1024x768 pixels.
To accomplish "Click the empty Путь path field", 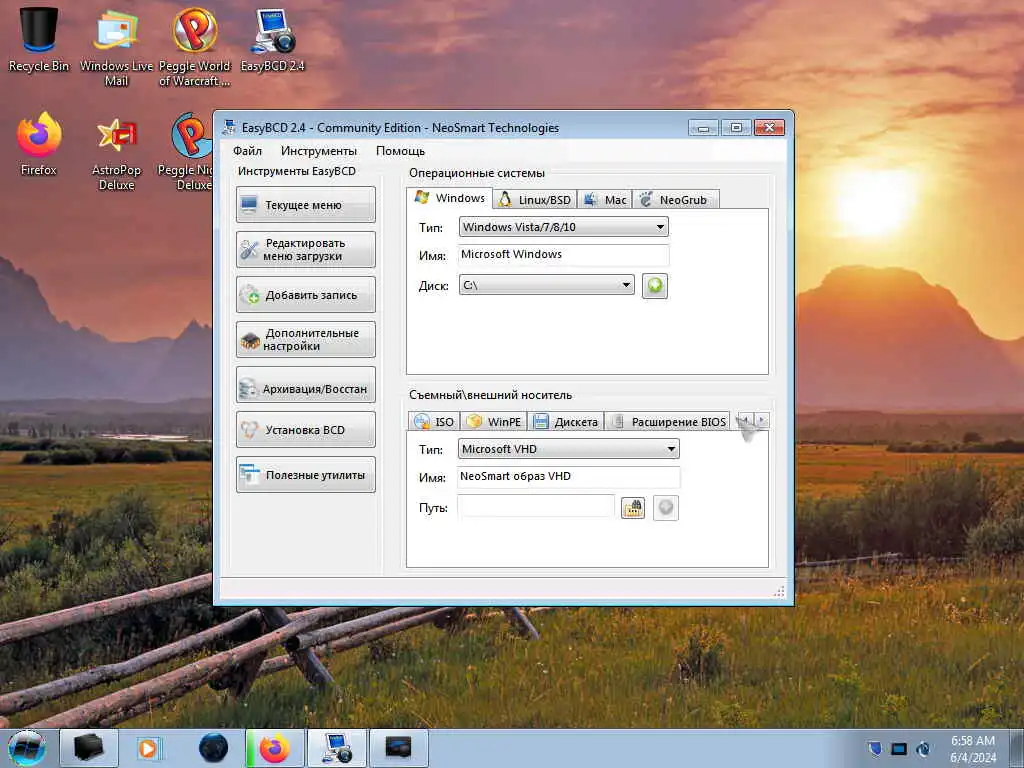I will pyautogui.click(x=536, y=507).
